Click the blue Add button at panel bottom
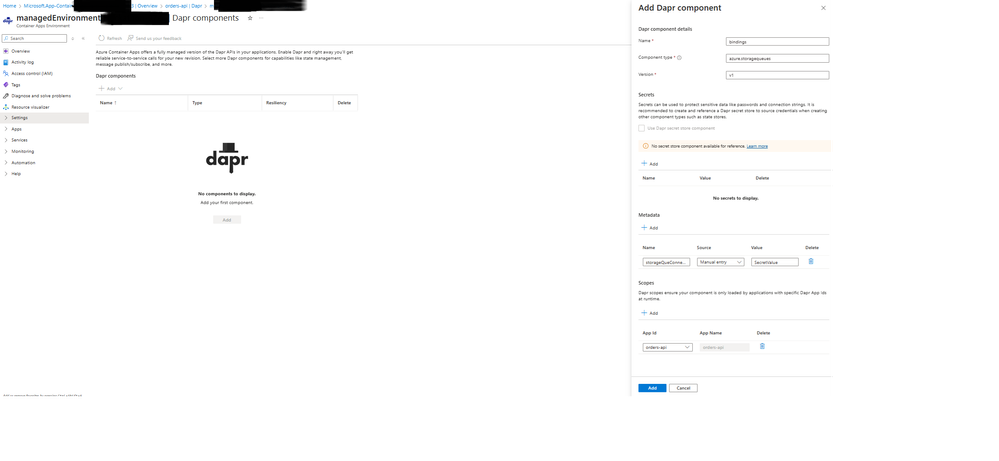Viewport: 999px width, 461px height. click(652, 388)
